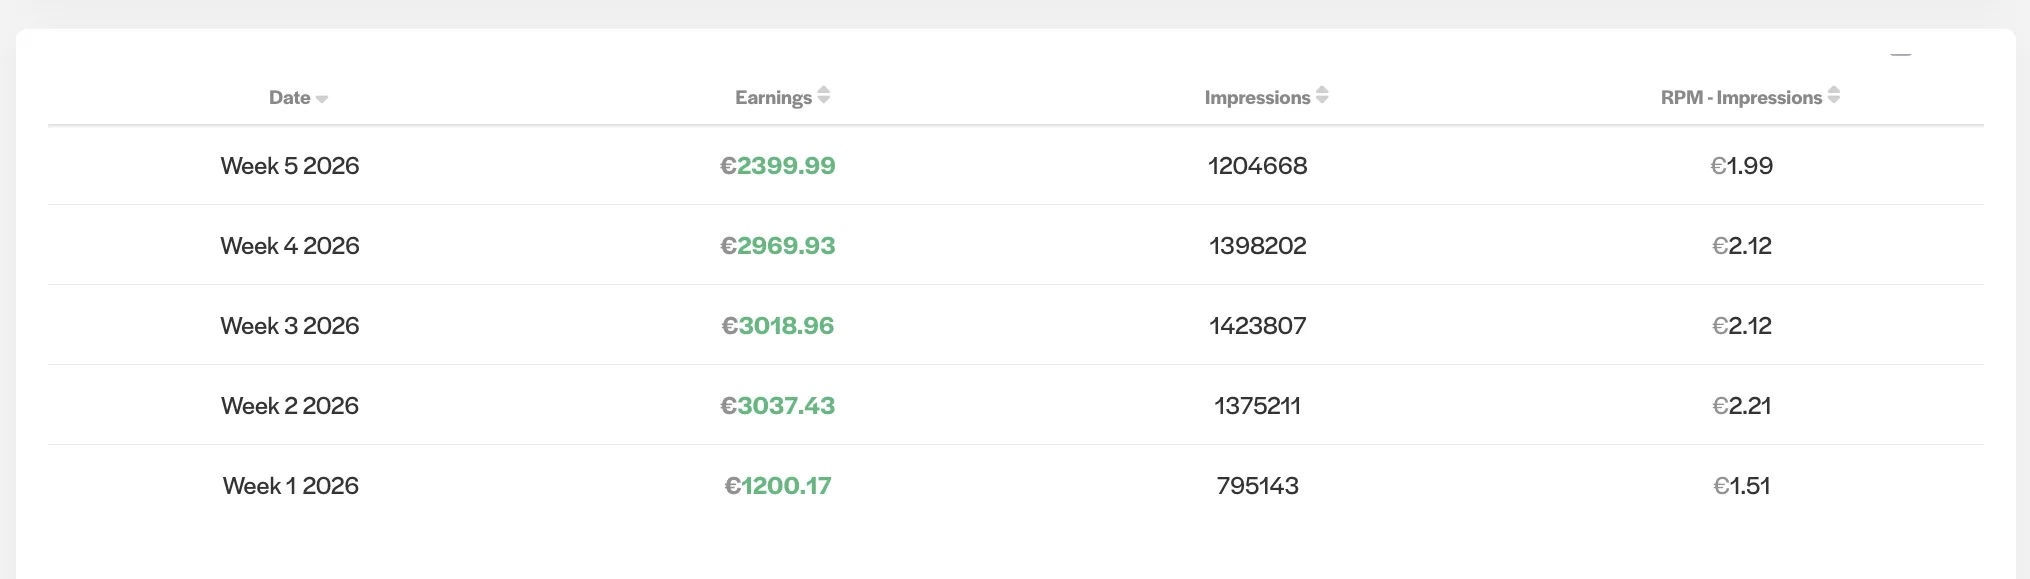Viewport: 2030px width, 579px height.
Task: Click the €2399.99 earnings value
Action: tap(778, 166)
